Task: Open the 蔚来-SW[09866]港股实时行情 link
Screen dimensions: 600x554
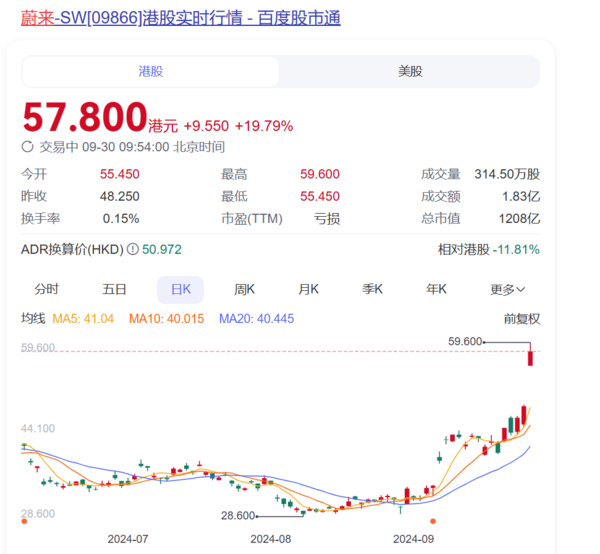Action: tap(181, 18)
